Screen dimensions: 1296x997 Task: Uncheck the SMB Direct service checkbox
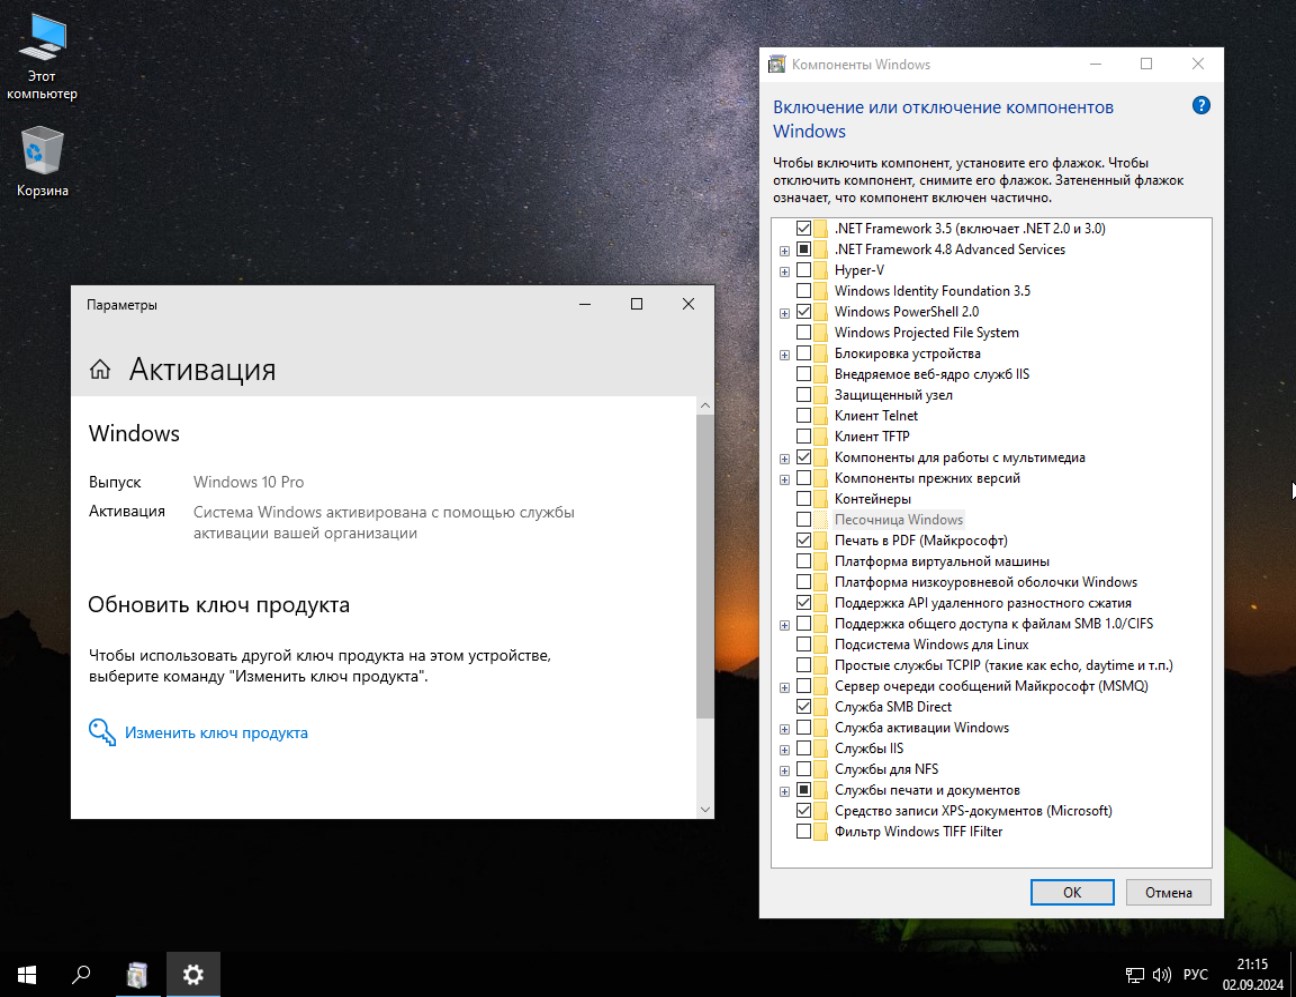pos(804,707)
